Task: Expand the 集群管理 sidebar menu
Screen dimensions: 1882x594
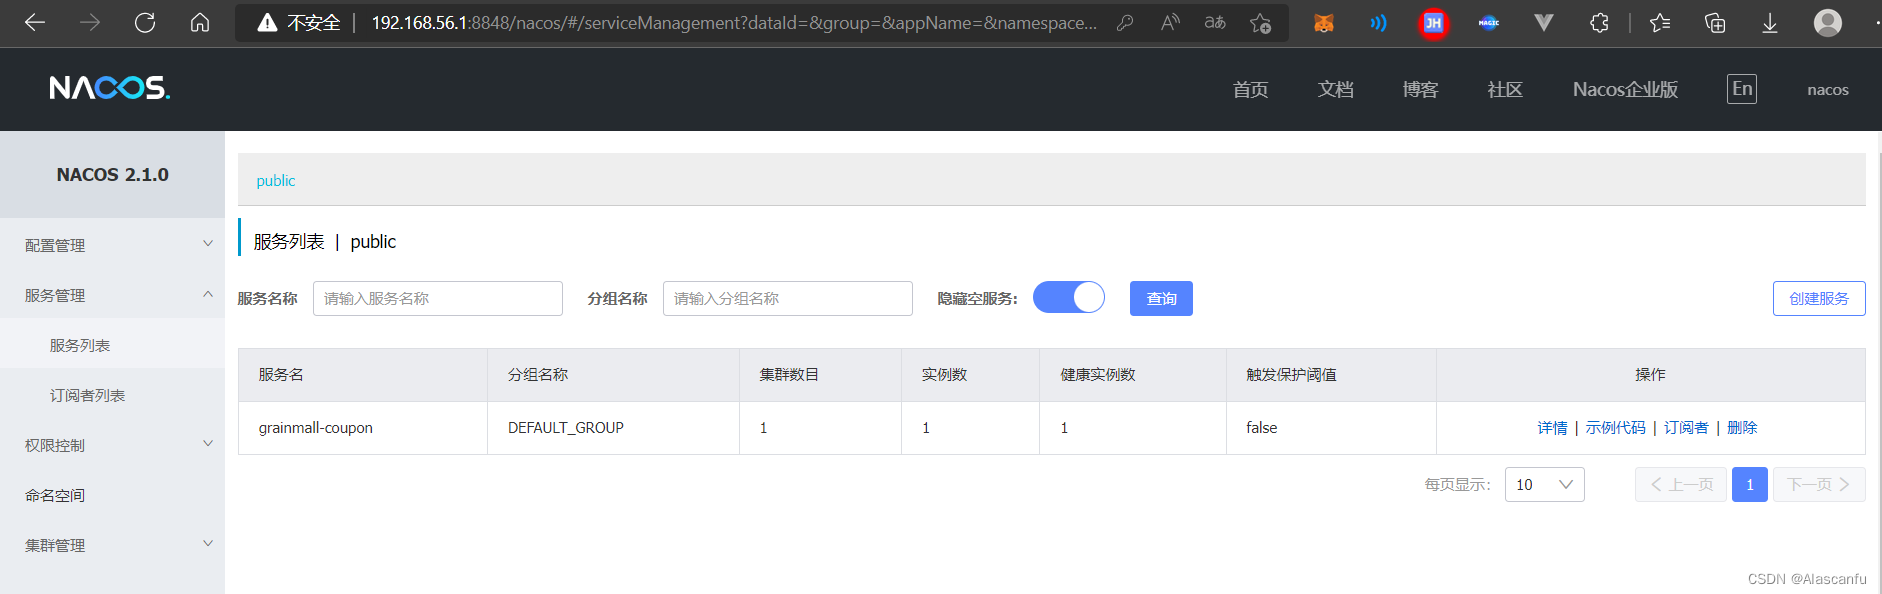Action: point(112,544)
